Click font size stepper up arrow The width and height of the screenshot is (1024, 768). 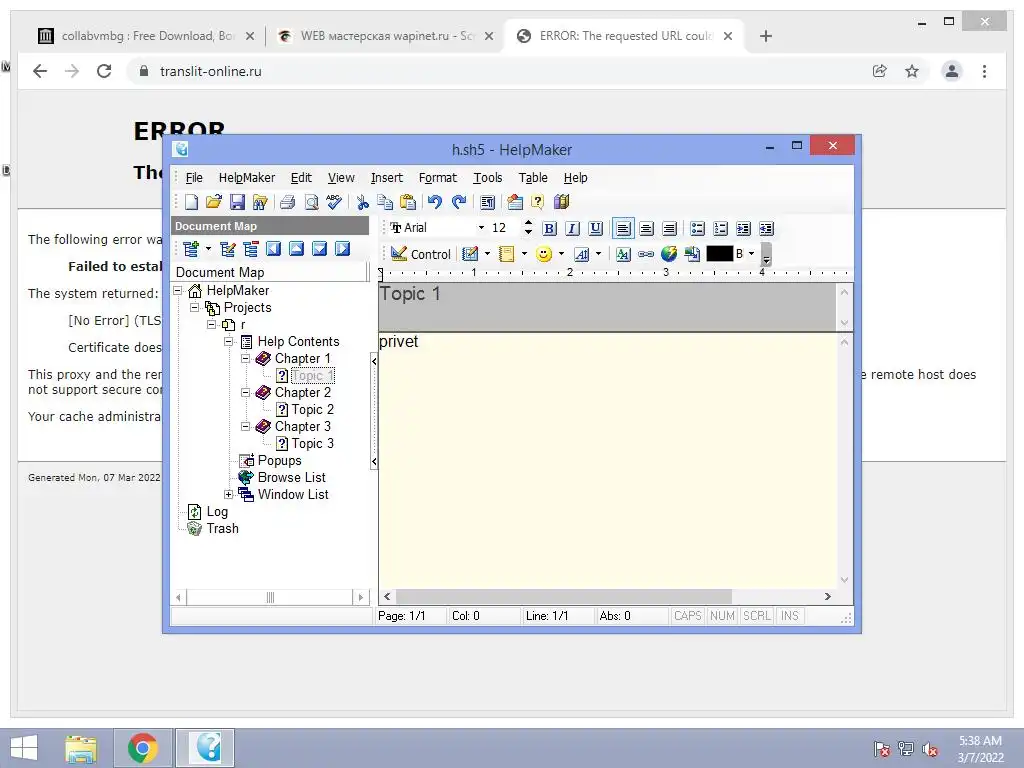(x=528, y=223)
